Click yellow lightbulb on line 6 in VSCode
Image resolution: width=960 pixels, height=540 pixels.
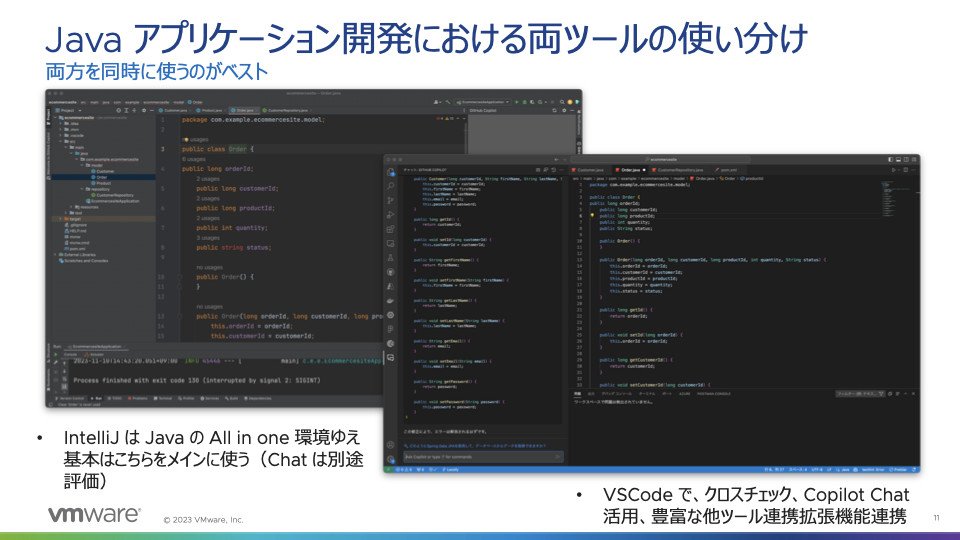point(592,216)
